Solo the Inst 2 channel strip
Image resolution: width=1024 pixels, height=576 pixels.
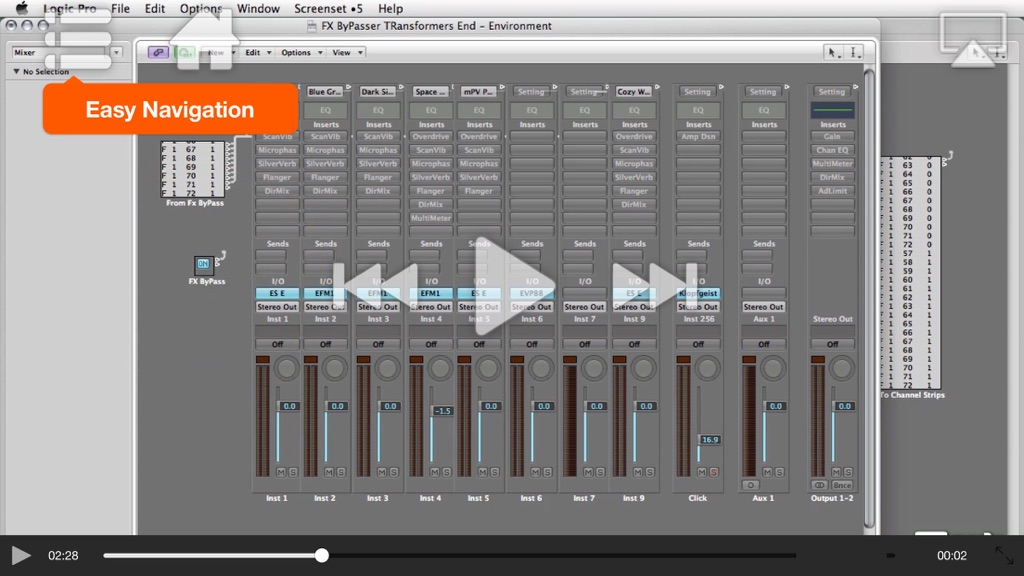click(x=341, y=472)
